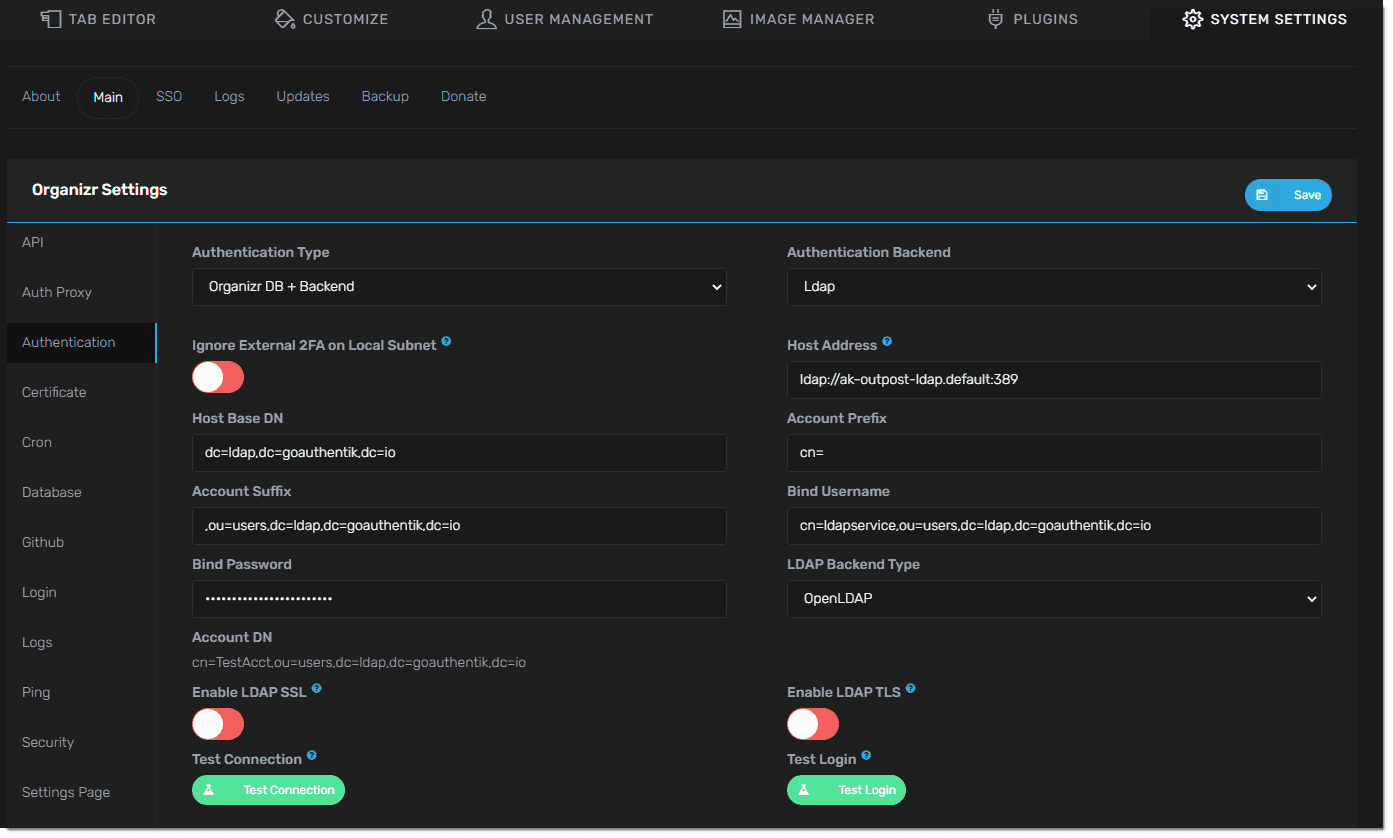The image size is (1393, 838).
Task: Select Certificate in the settings sidebar
Action: click(x=54, y=392)
